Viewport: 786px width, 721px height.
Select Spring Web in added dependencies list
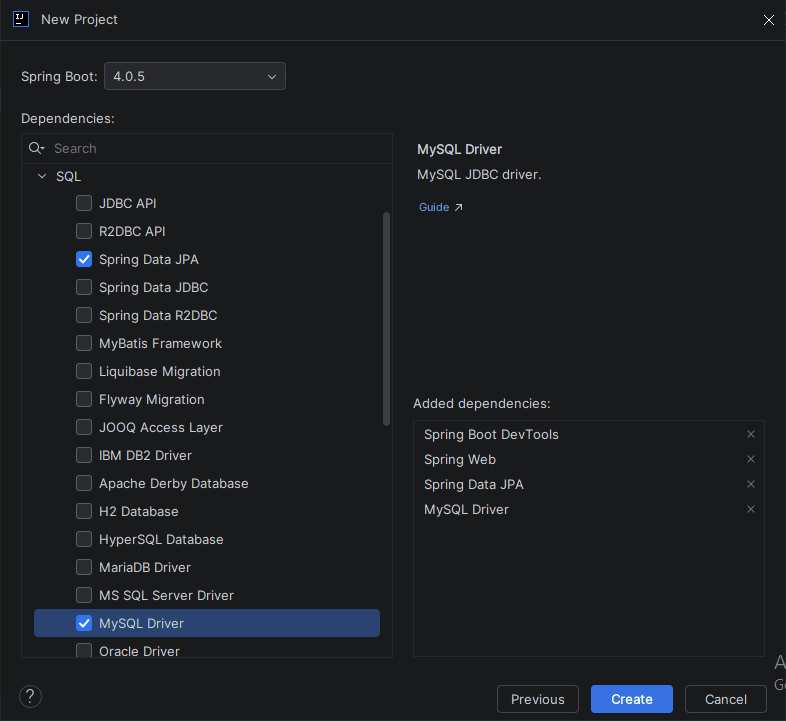click(460, 459)
